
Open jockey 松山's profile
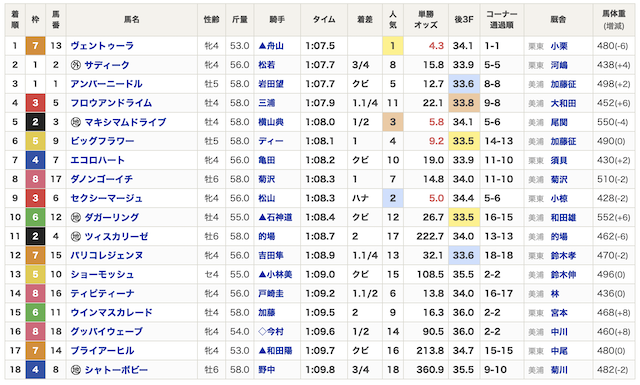click(x=267, y=198)
